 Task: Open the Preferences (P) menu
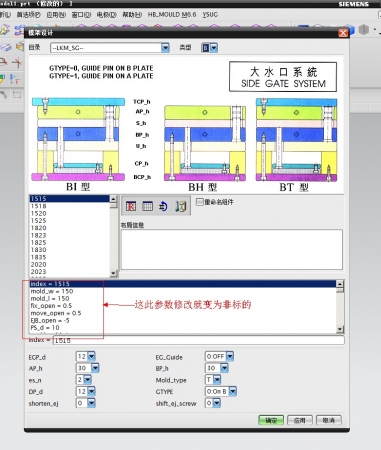point(29,15)
